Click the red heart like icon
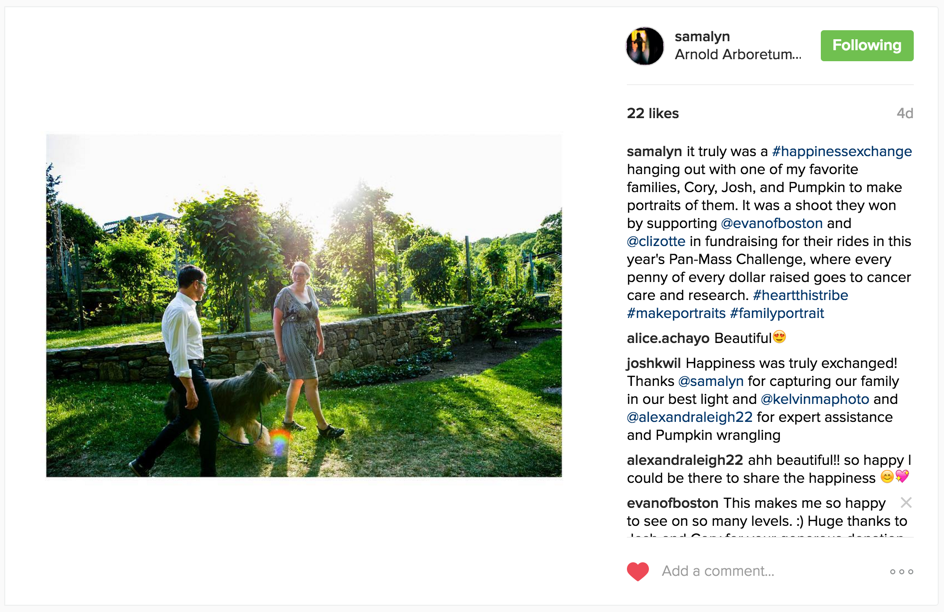Viewport: 944px width, 612px height. click(x=638, y=571)
